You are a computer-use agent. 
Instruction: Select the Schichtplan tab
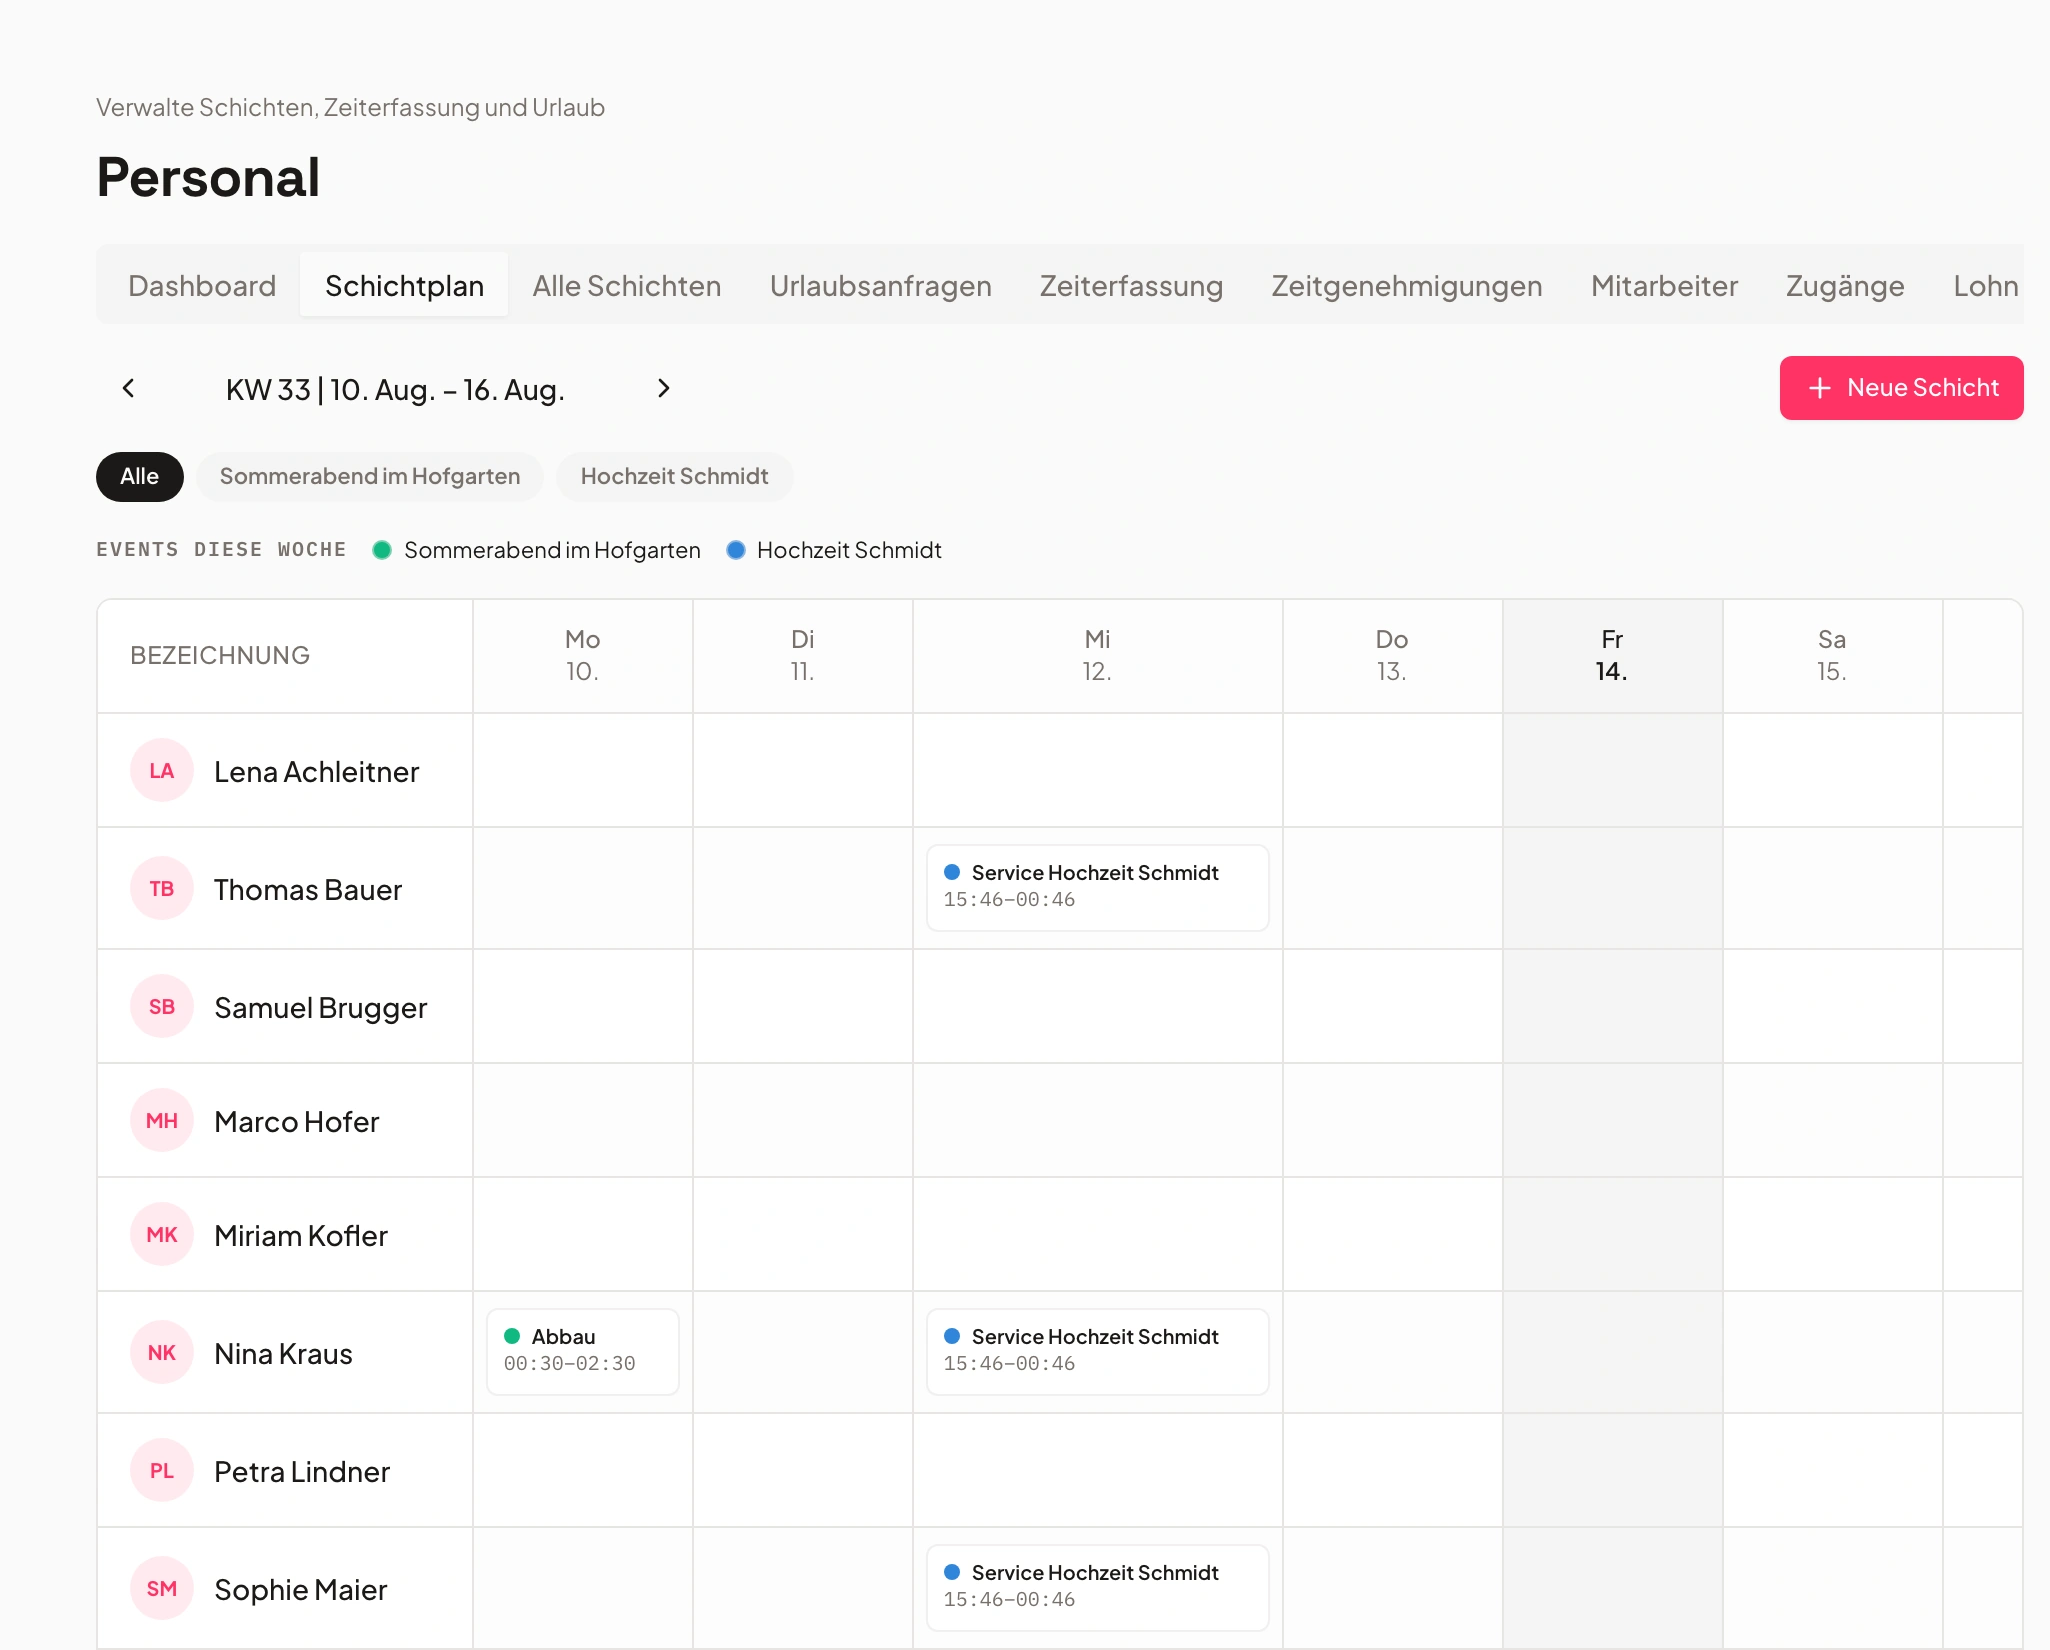click(x=404, y=286)
